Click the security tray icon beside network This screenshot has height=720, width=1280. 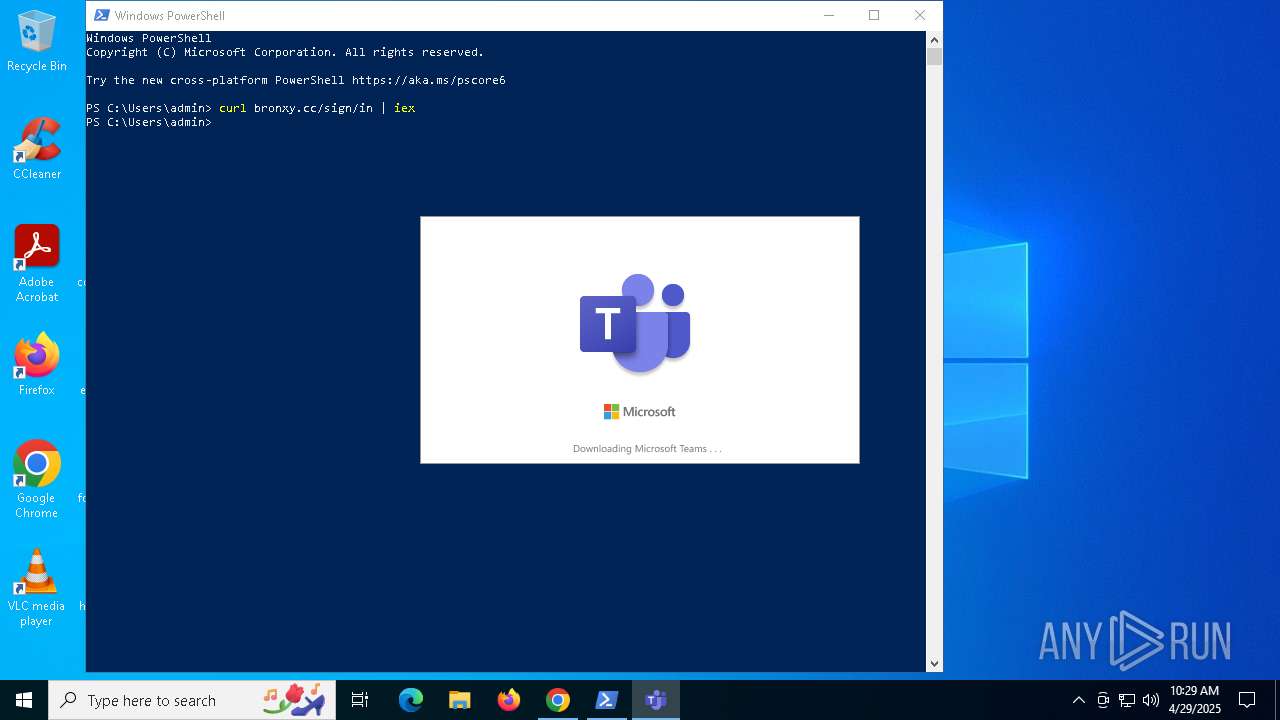1103,700
